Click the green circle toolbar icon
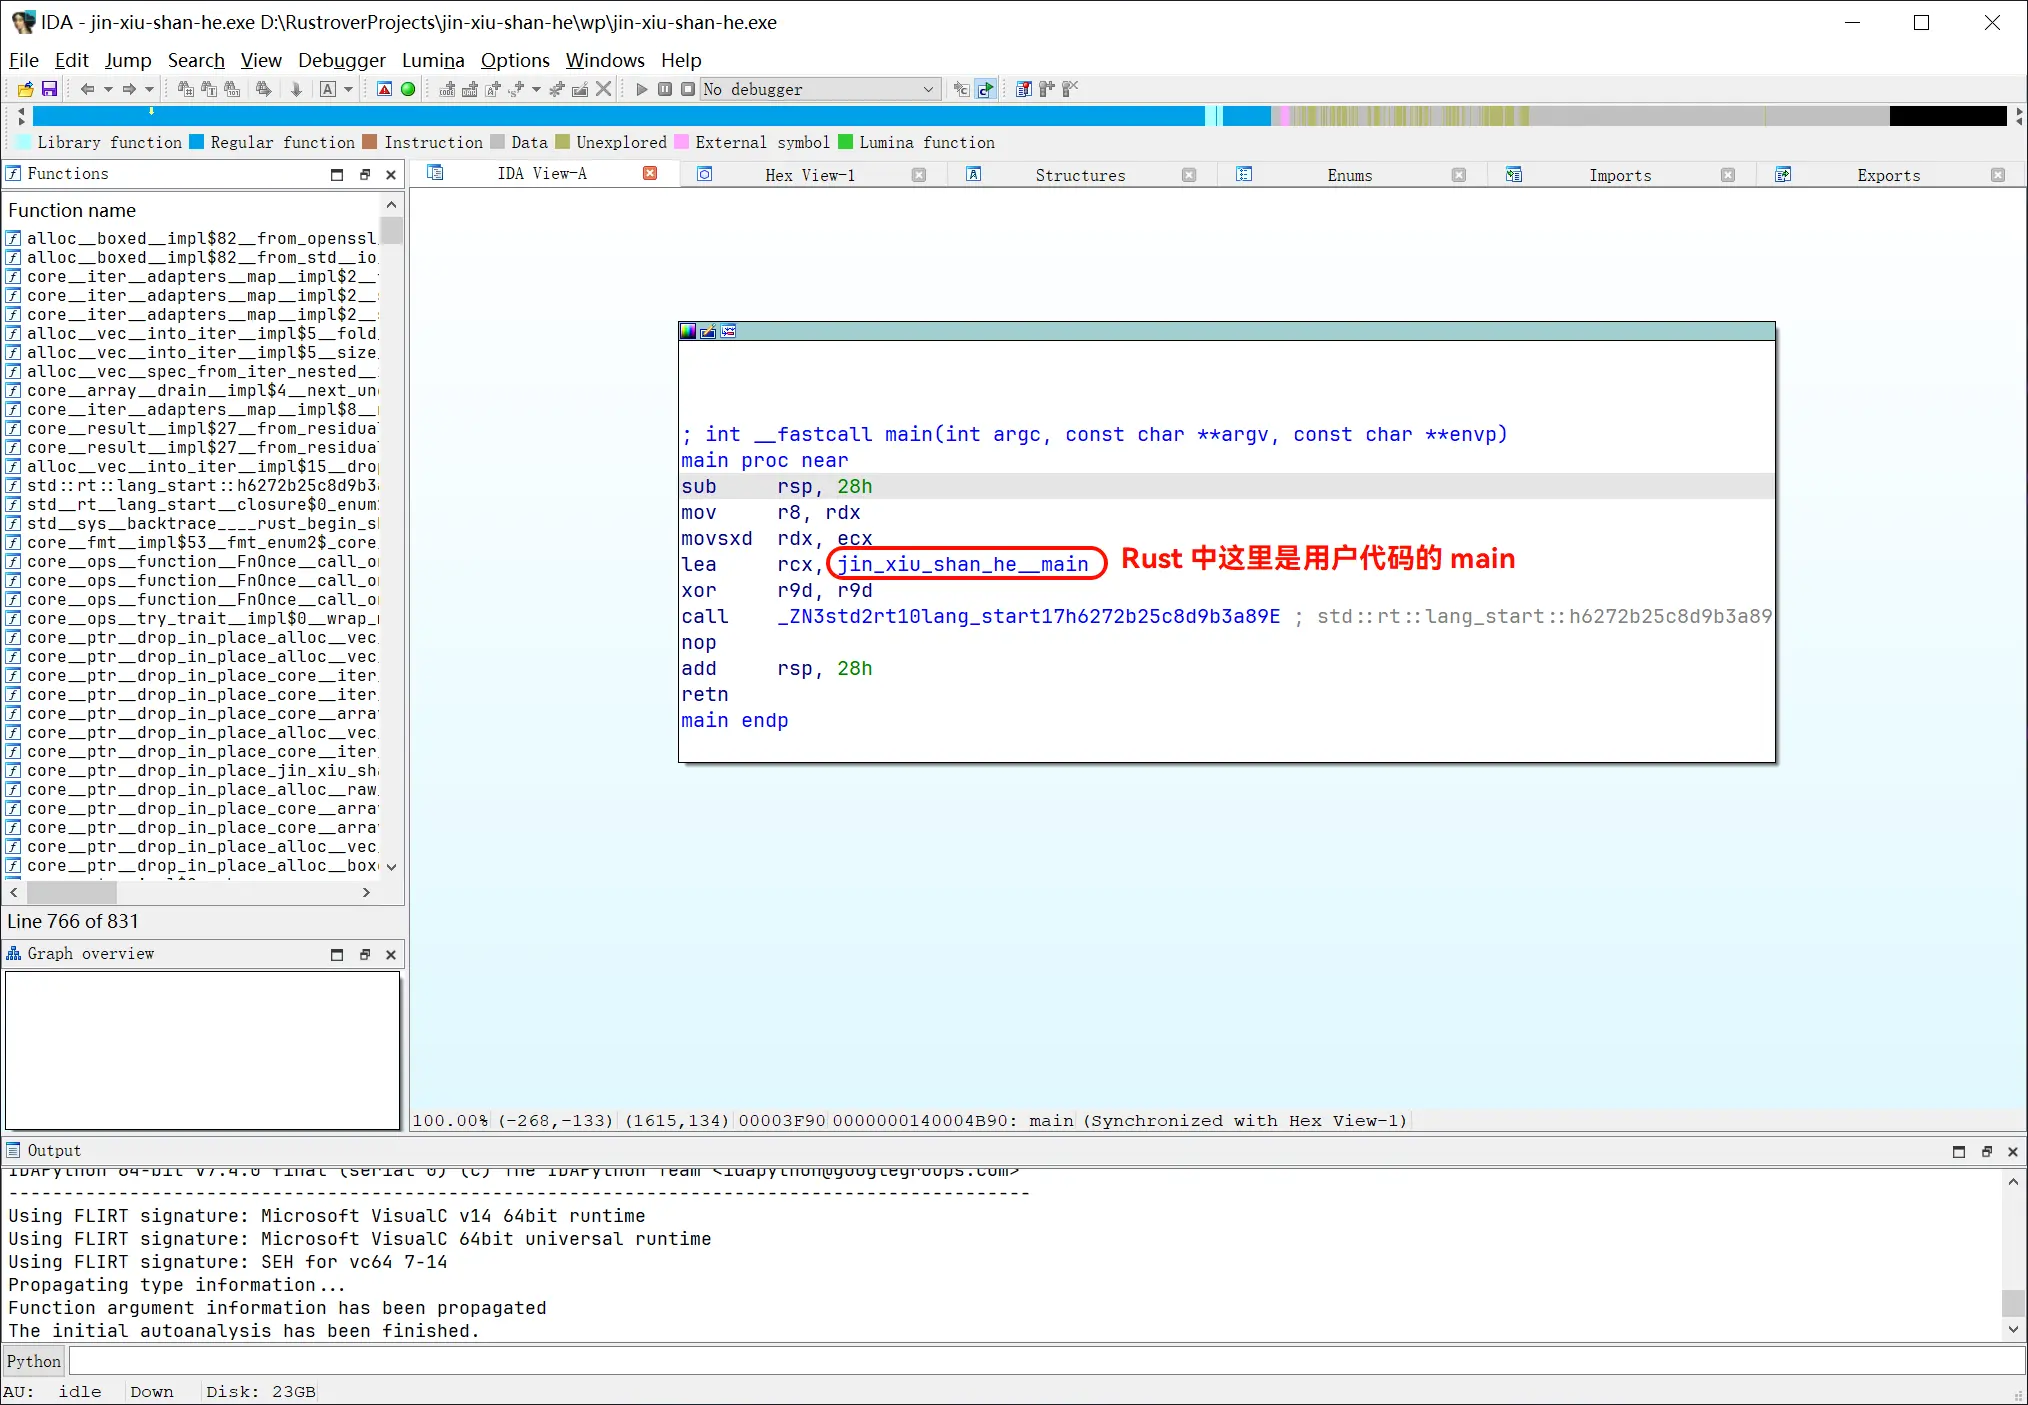The height and width of the screenshot is (1405, 2028). [408, 89]
